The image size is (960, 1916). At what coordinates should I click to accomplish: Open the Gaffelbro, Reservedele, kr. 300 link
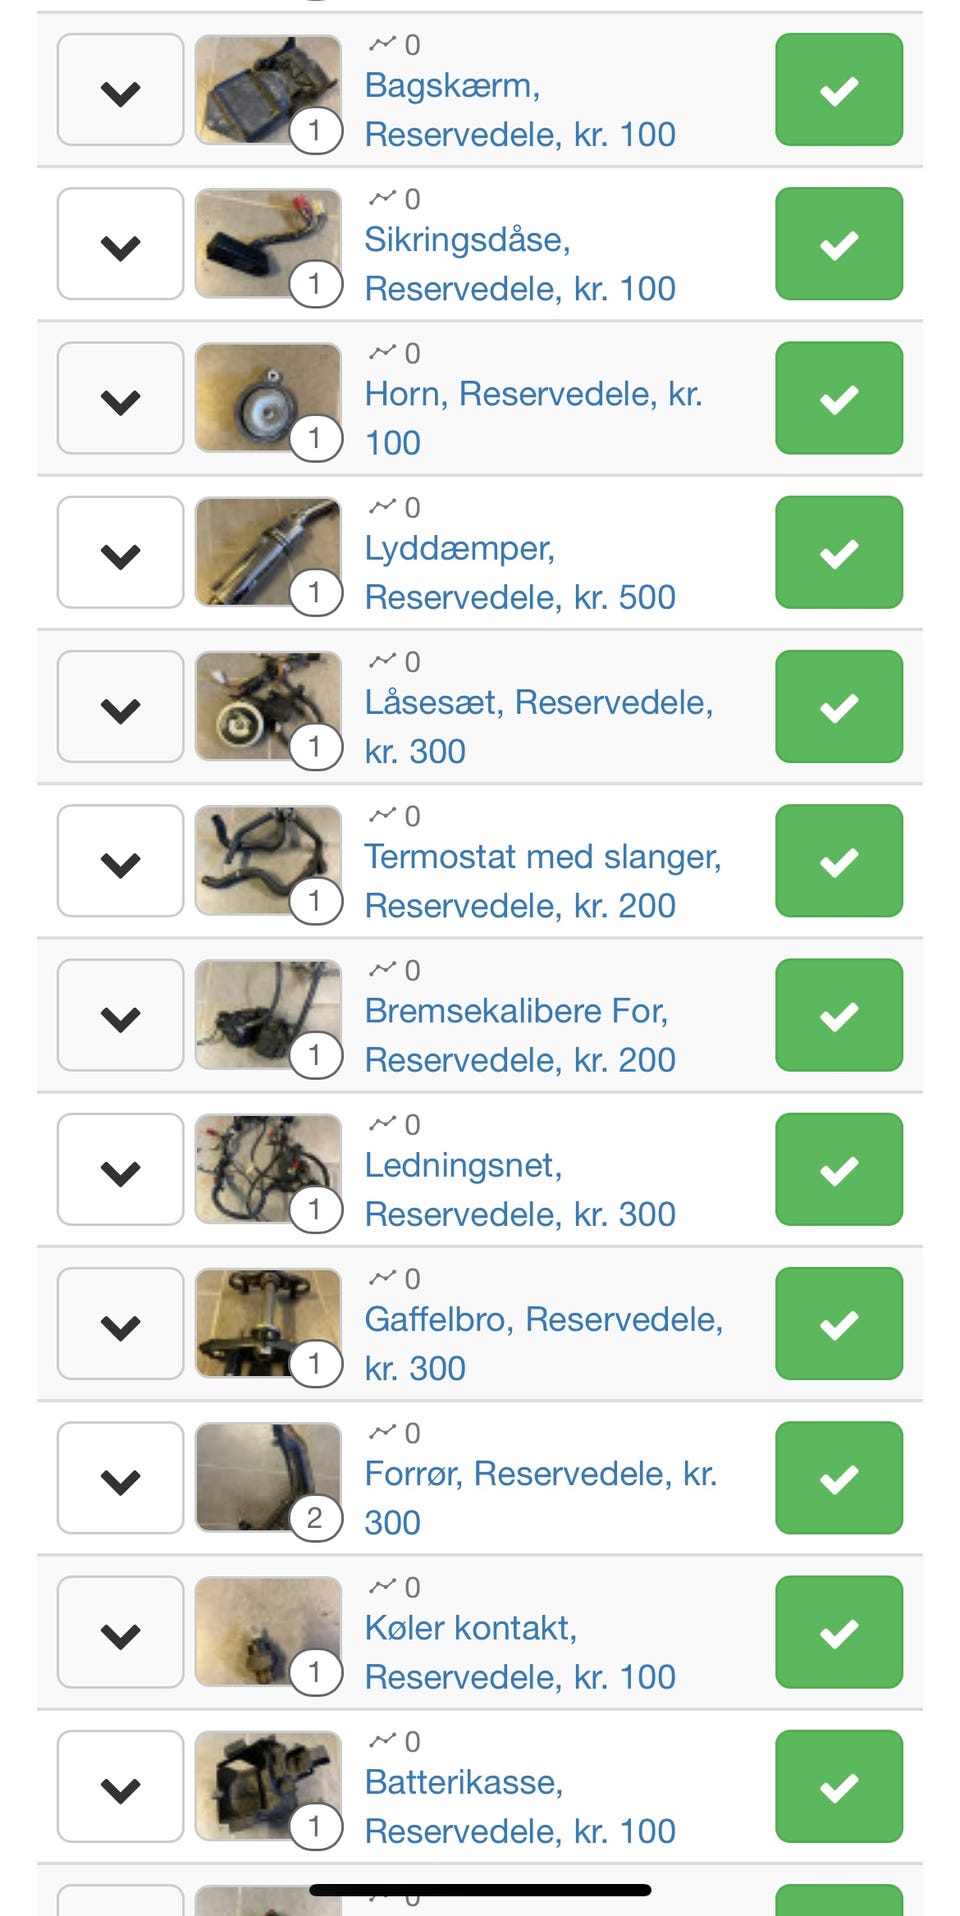click(543, 1344)
